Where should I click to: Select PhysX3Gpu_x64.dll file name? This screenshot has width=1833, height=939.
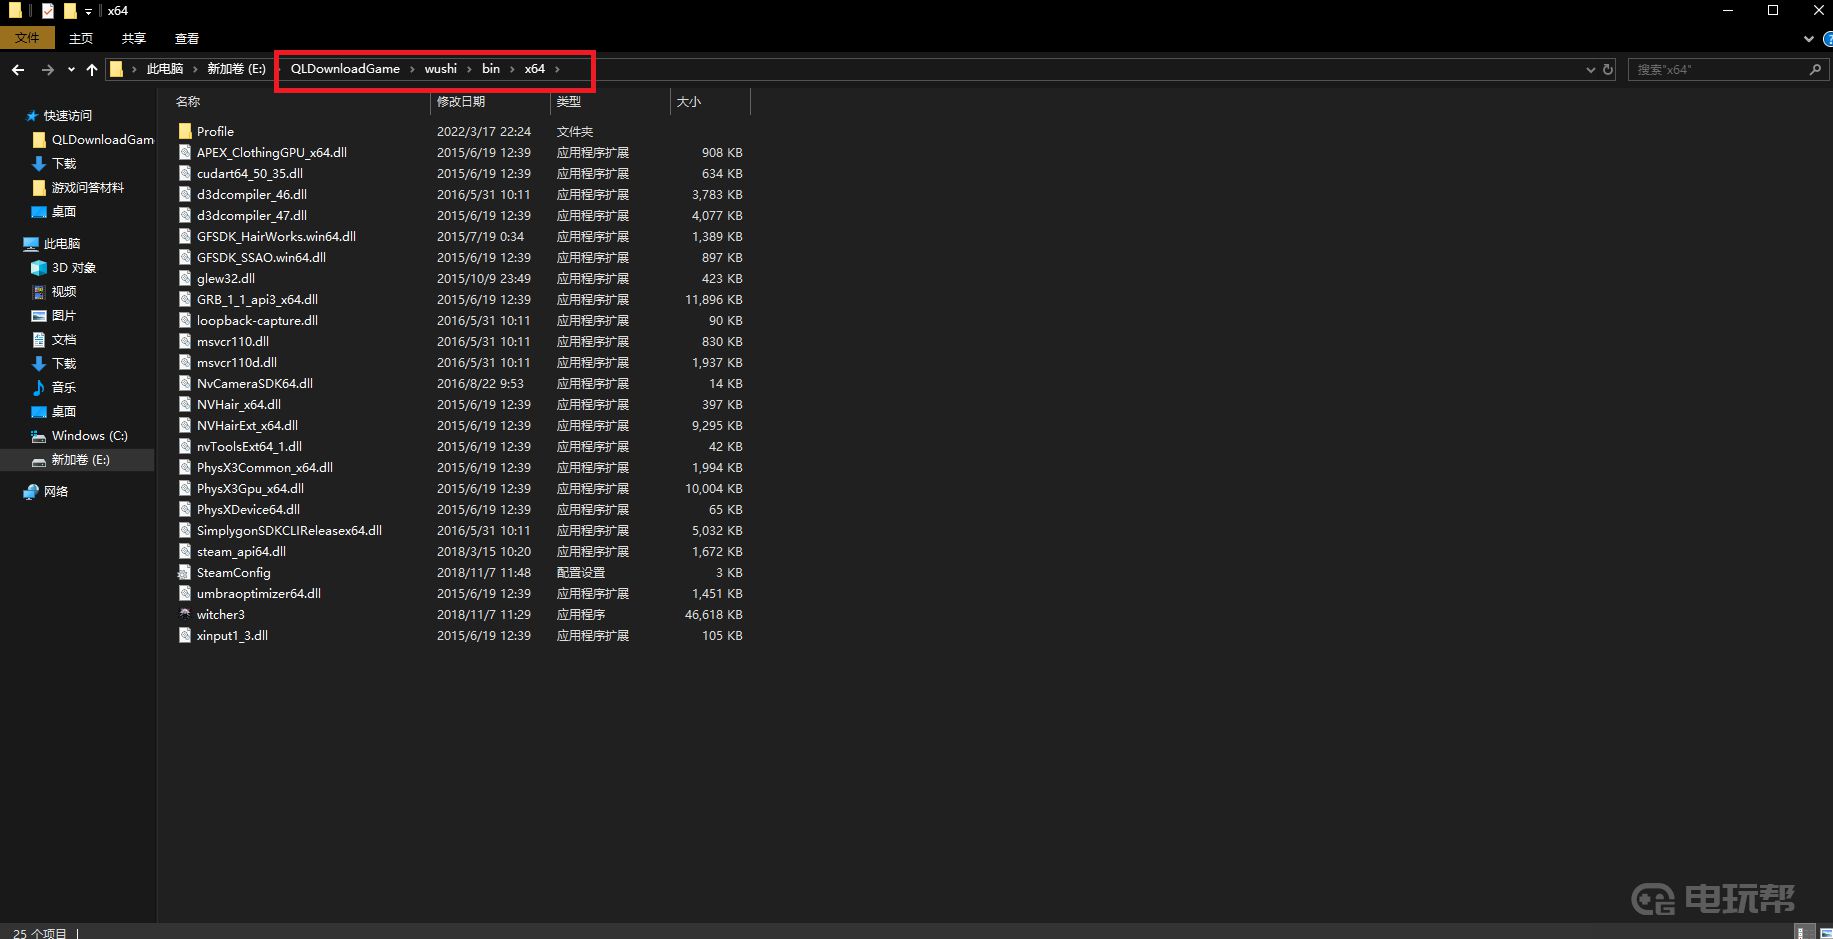click(x=250, y=488)
